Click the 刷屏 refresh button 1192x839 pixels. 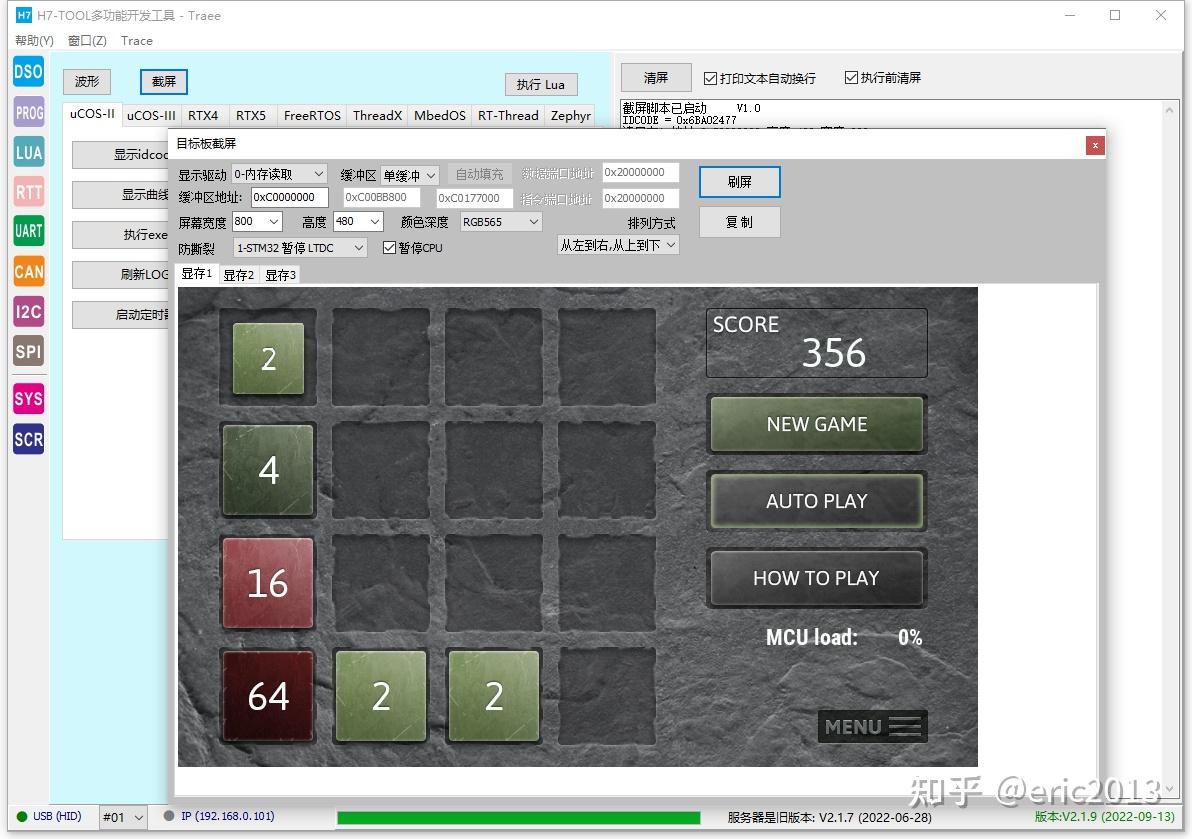point(738,181)
